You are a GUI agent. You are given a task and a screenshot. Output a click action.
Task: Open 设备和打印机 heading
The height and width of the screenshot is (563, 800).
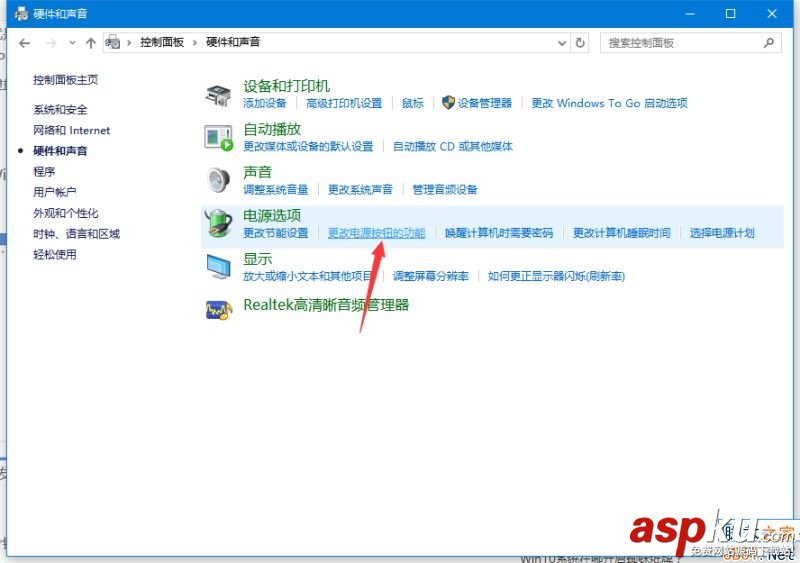click(x=286, y=86)
